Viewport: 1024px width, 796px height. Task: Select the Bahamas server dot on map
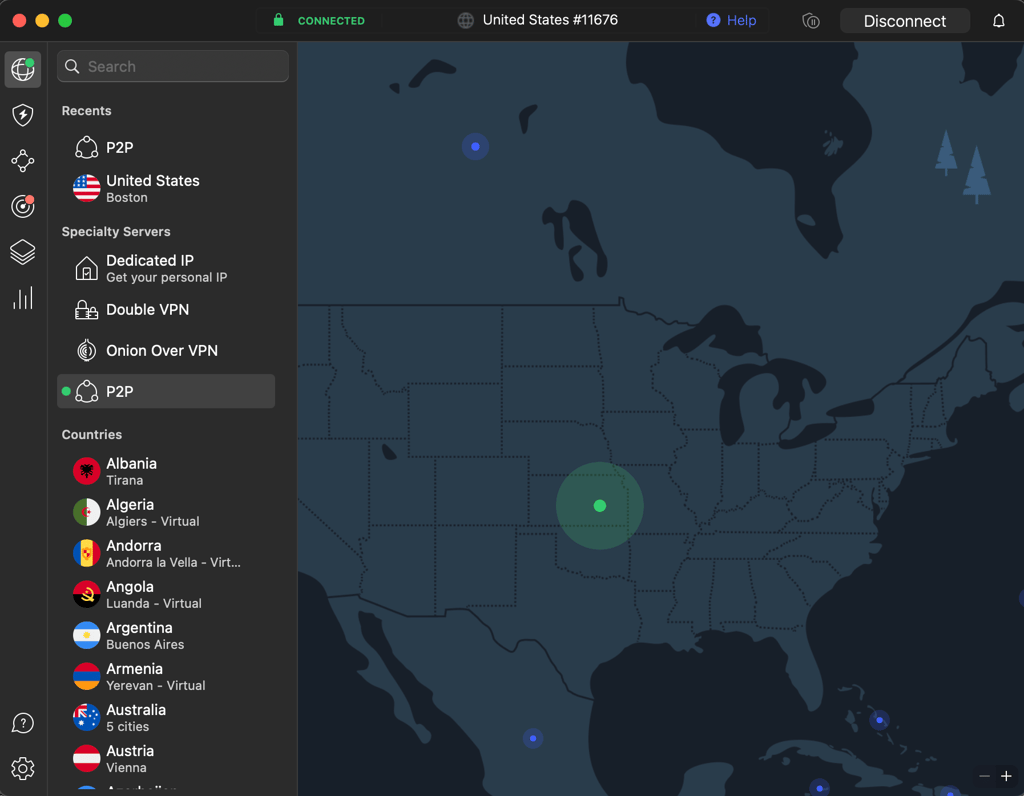coord(880,720)
